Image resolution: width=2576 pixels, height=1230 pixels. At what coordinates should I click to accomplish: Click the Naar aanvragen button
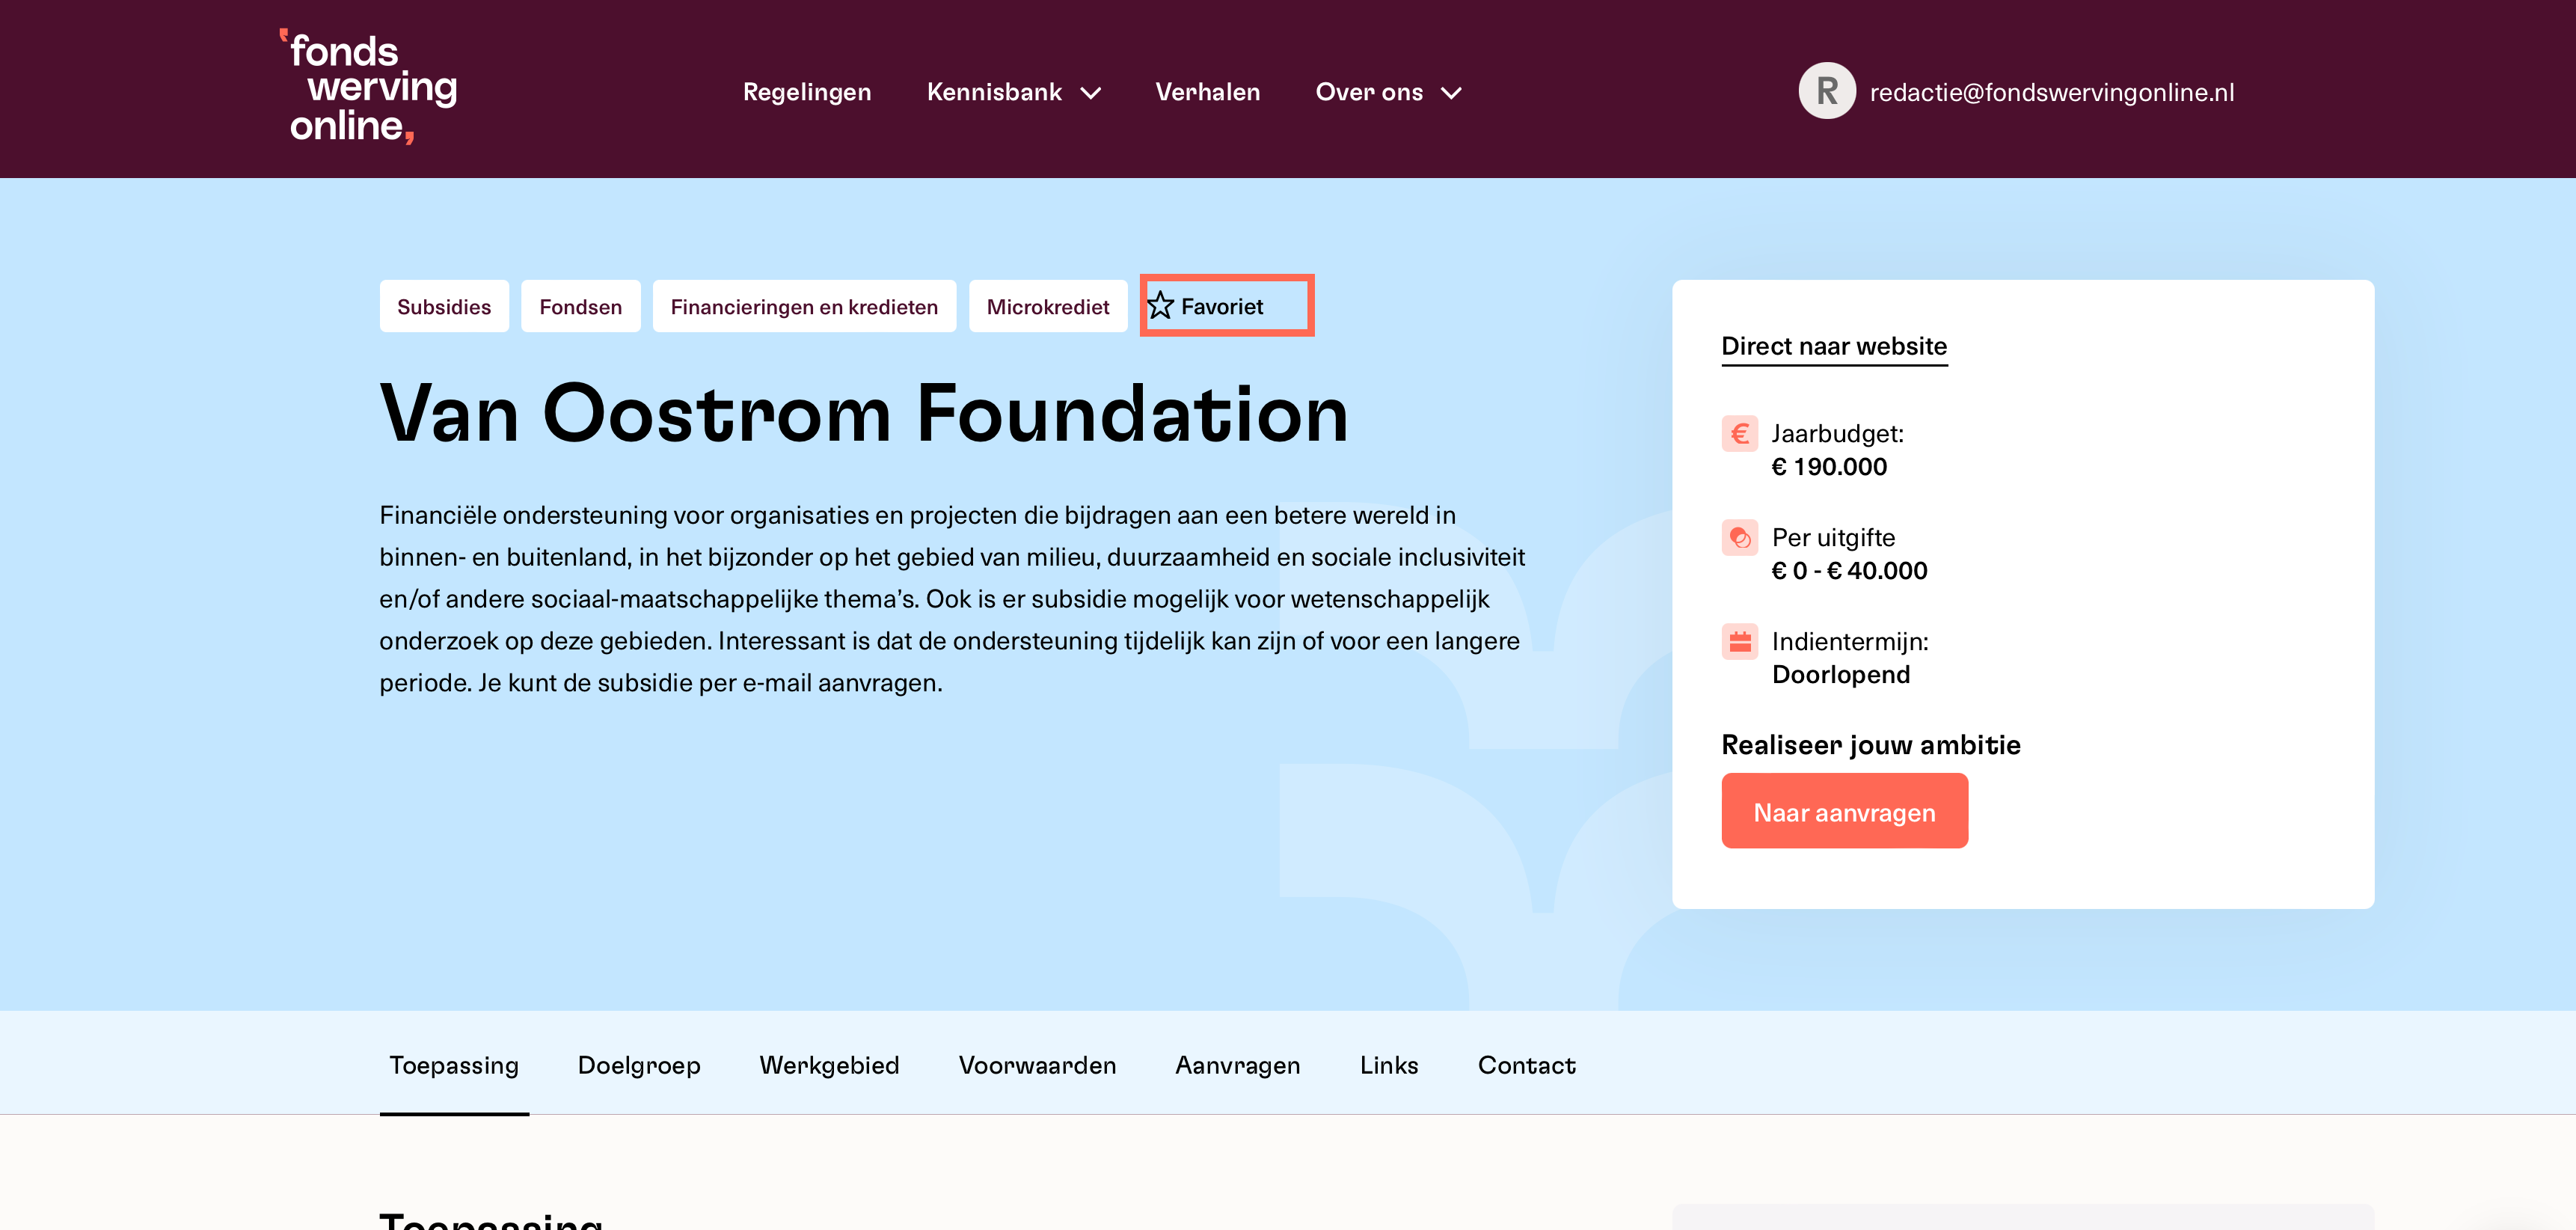pyautogui.click(x=1844, y=811)
